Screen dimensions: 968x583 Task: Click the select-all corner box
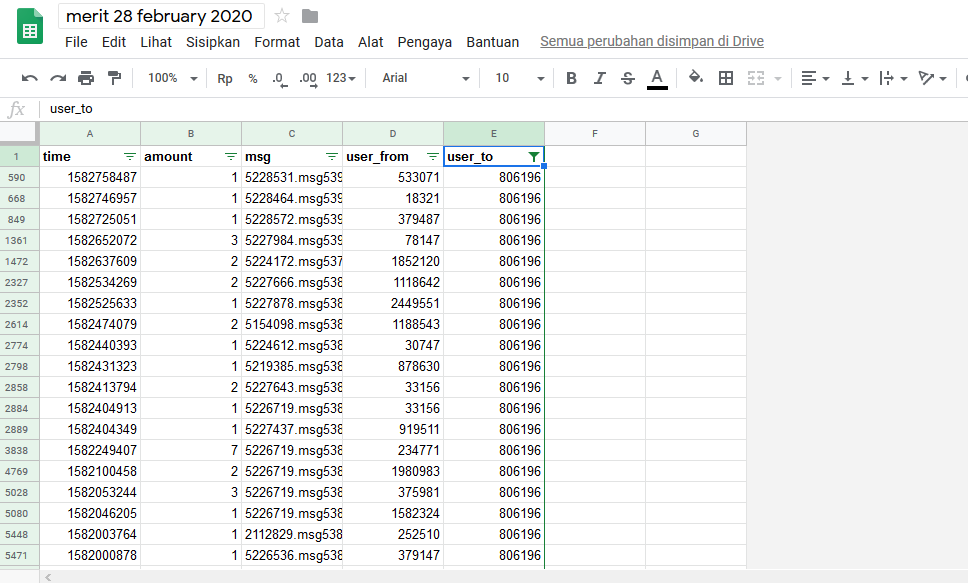19,133
